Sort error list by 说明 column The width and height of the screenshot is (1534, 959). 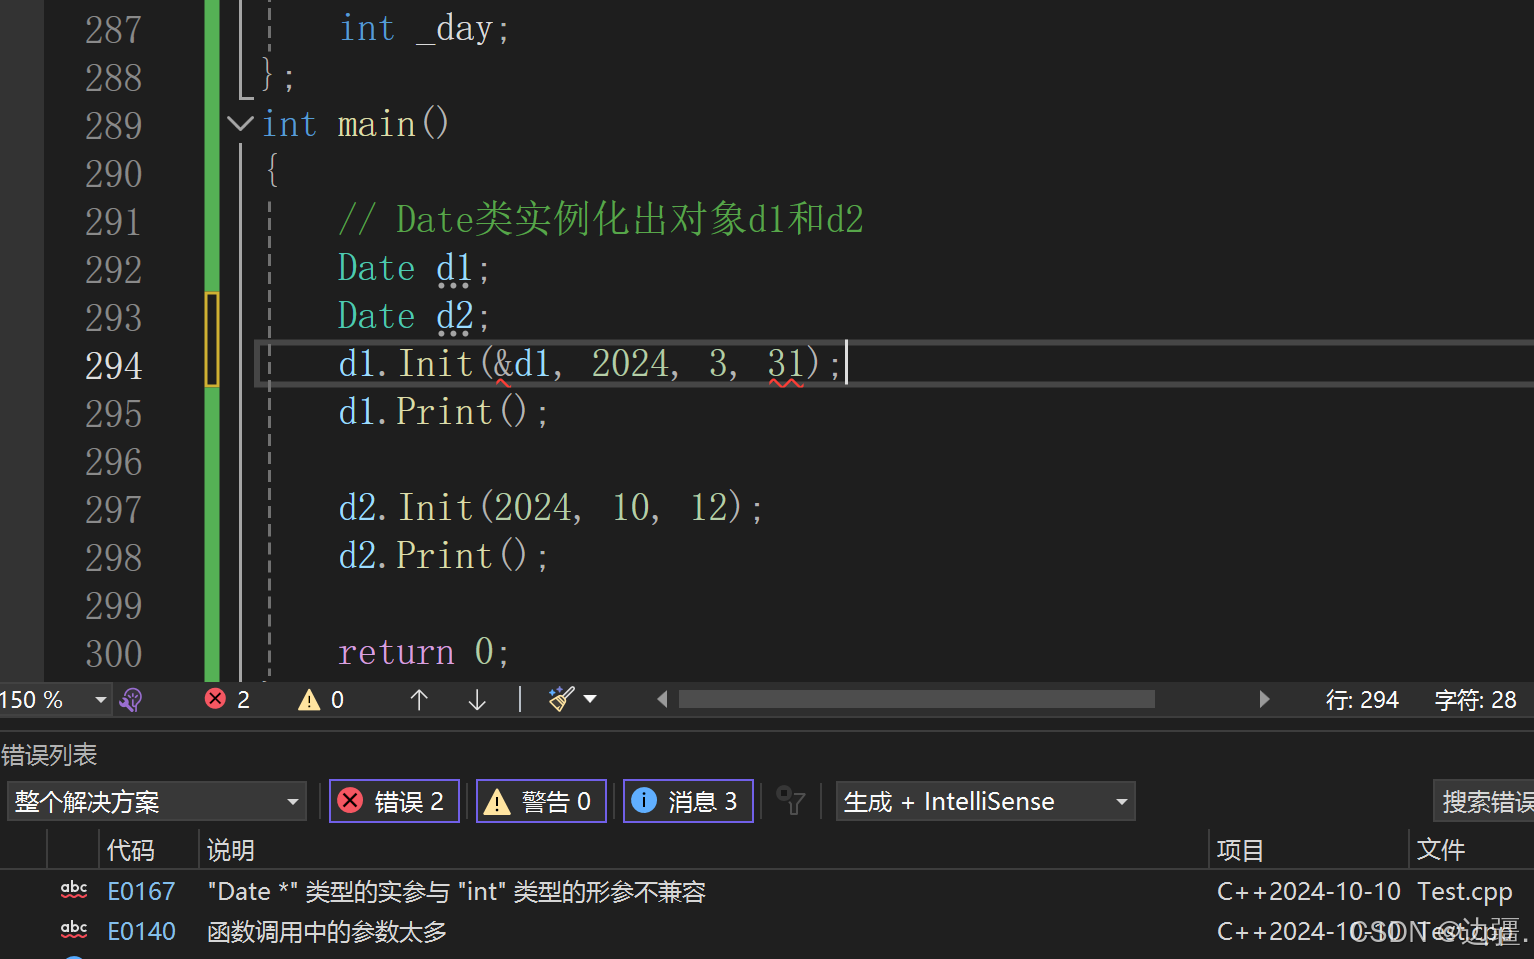(x=230, y=850)
